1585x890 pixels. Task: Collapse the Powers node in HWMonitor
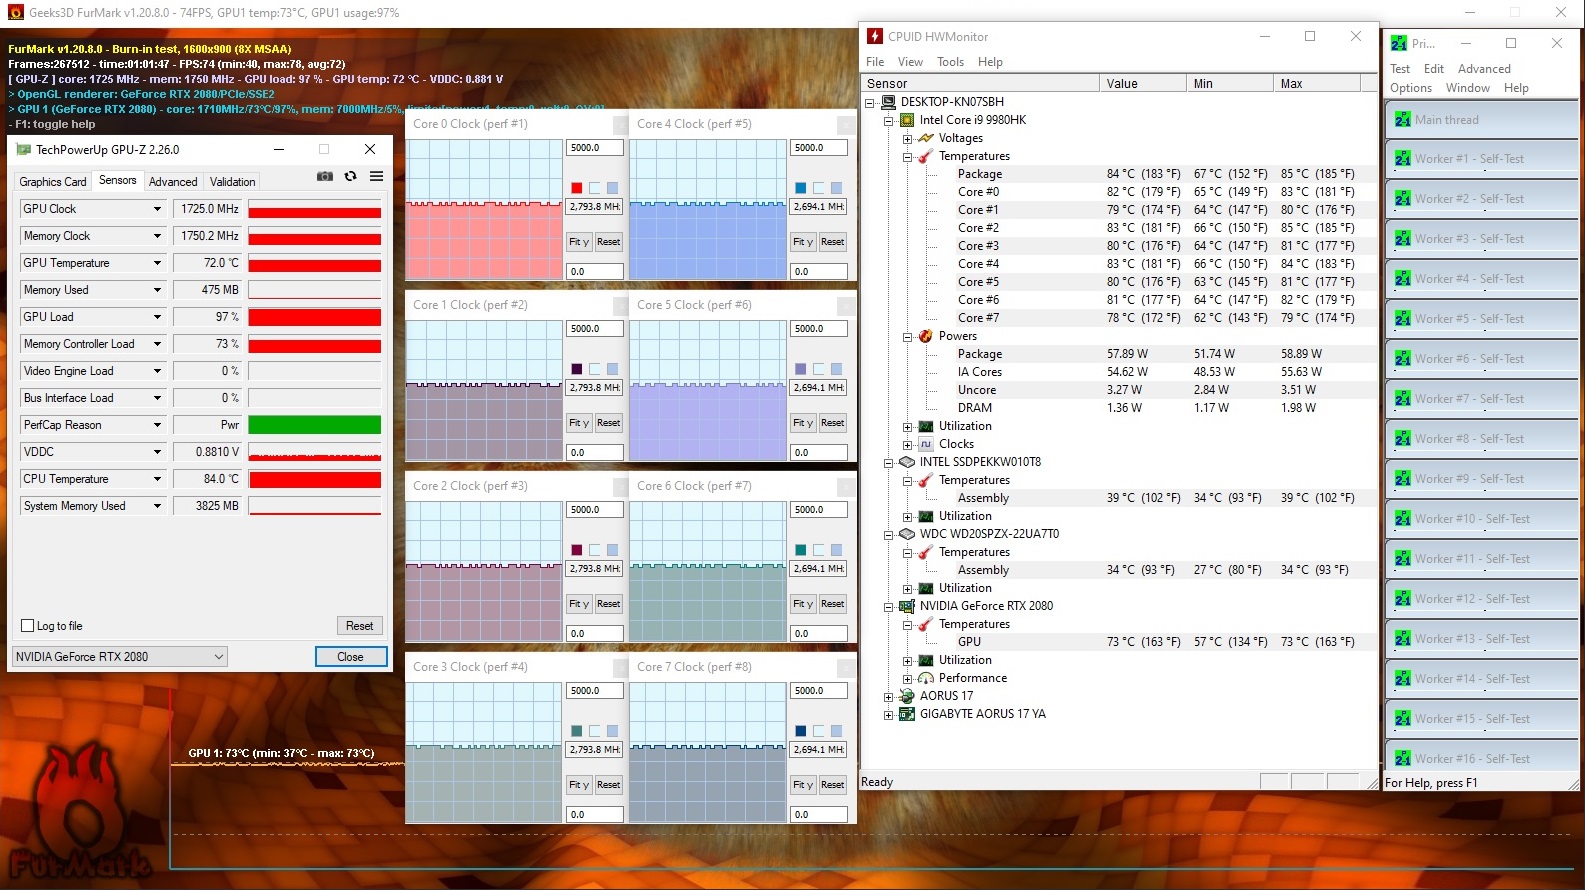pos(907,336)
